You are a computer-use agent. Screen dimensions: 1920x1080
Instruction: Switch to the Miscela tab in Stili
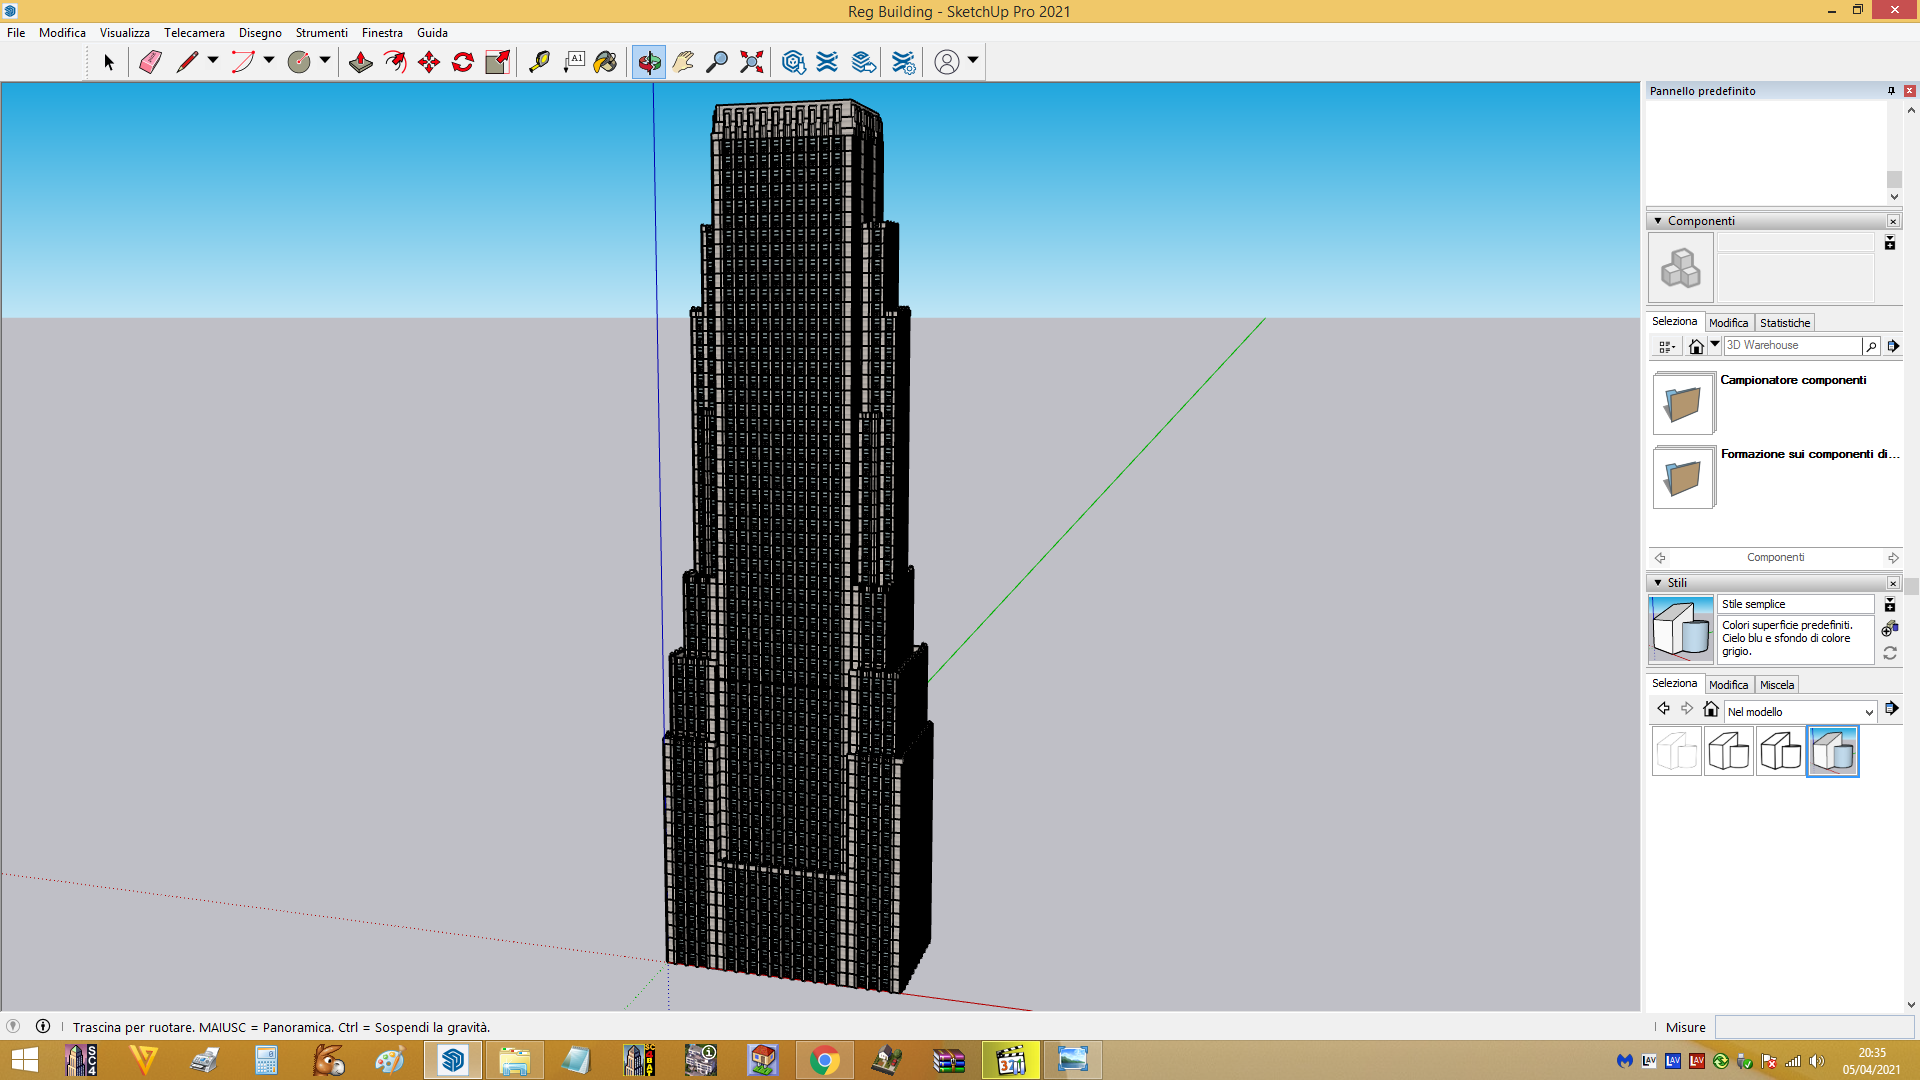(1777, 685)
